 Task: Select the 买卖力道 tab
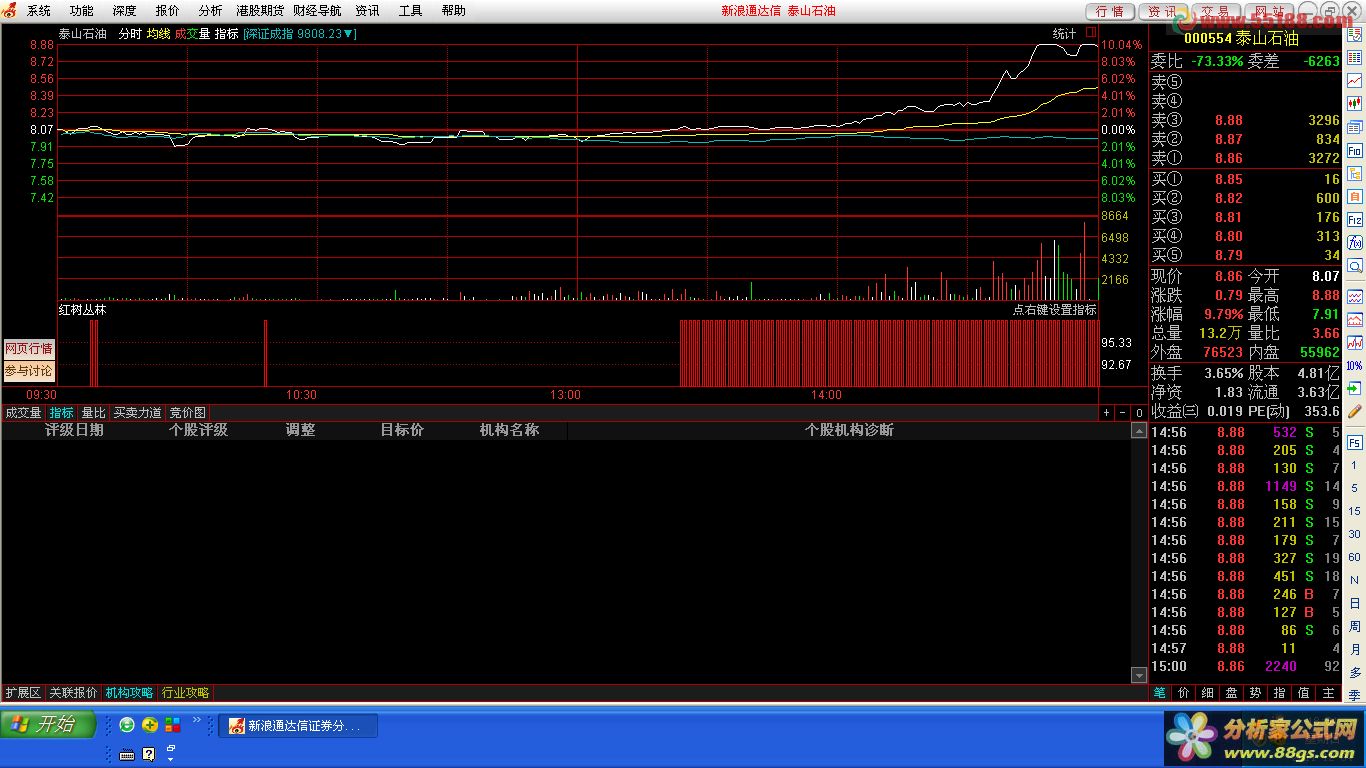[137, 412]
